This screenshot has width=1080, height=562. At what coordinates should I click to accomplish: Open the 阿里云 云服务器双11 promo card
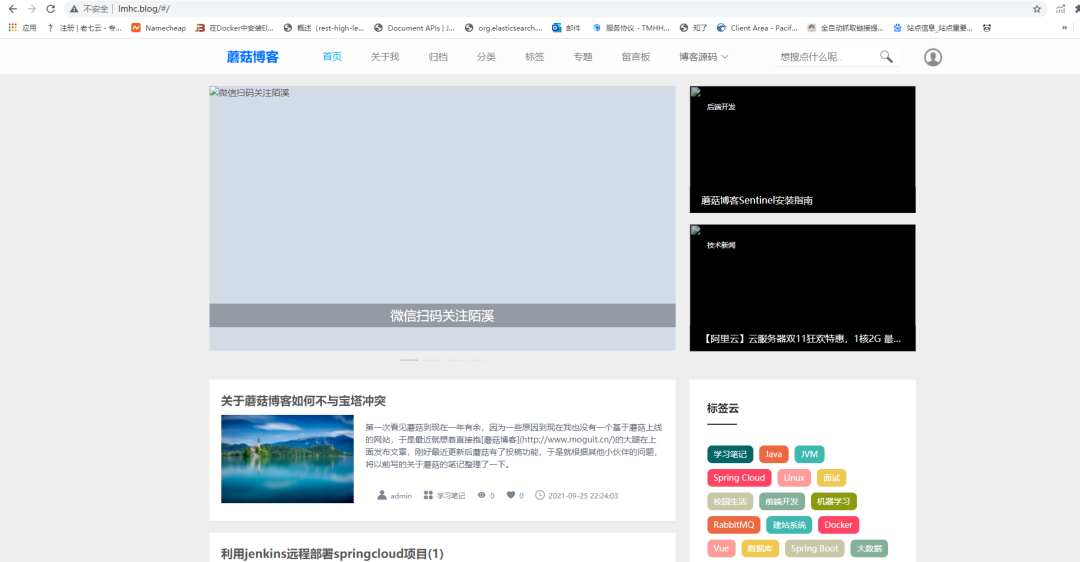802,288
